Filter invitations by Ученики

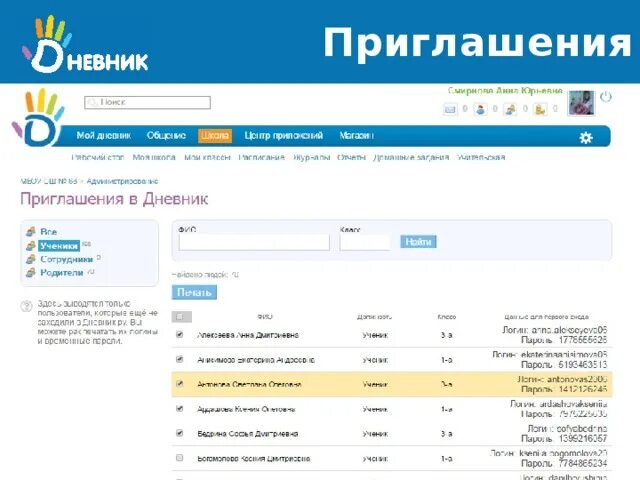coord(59,246)
